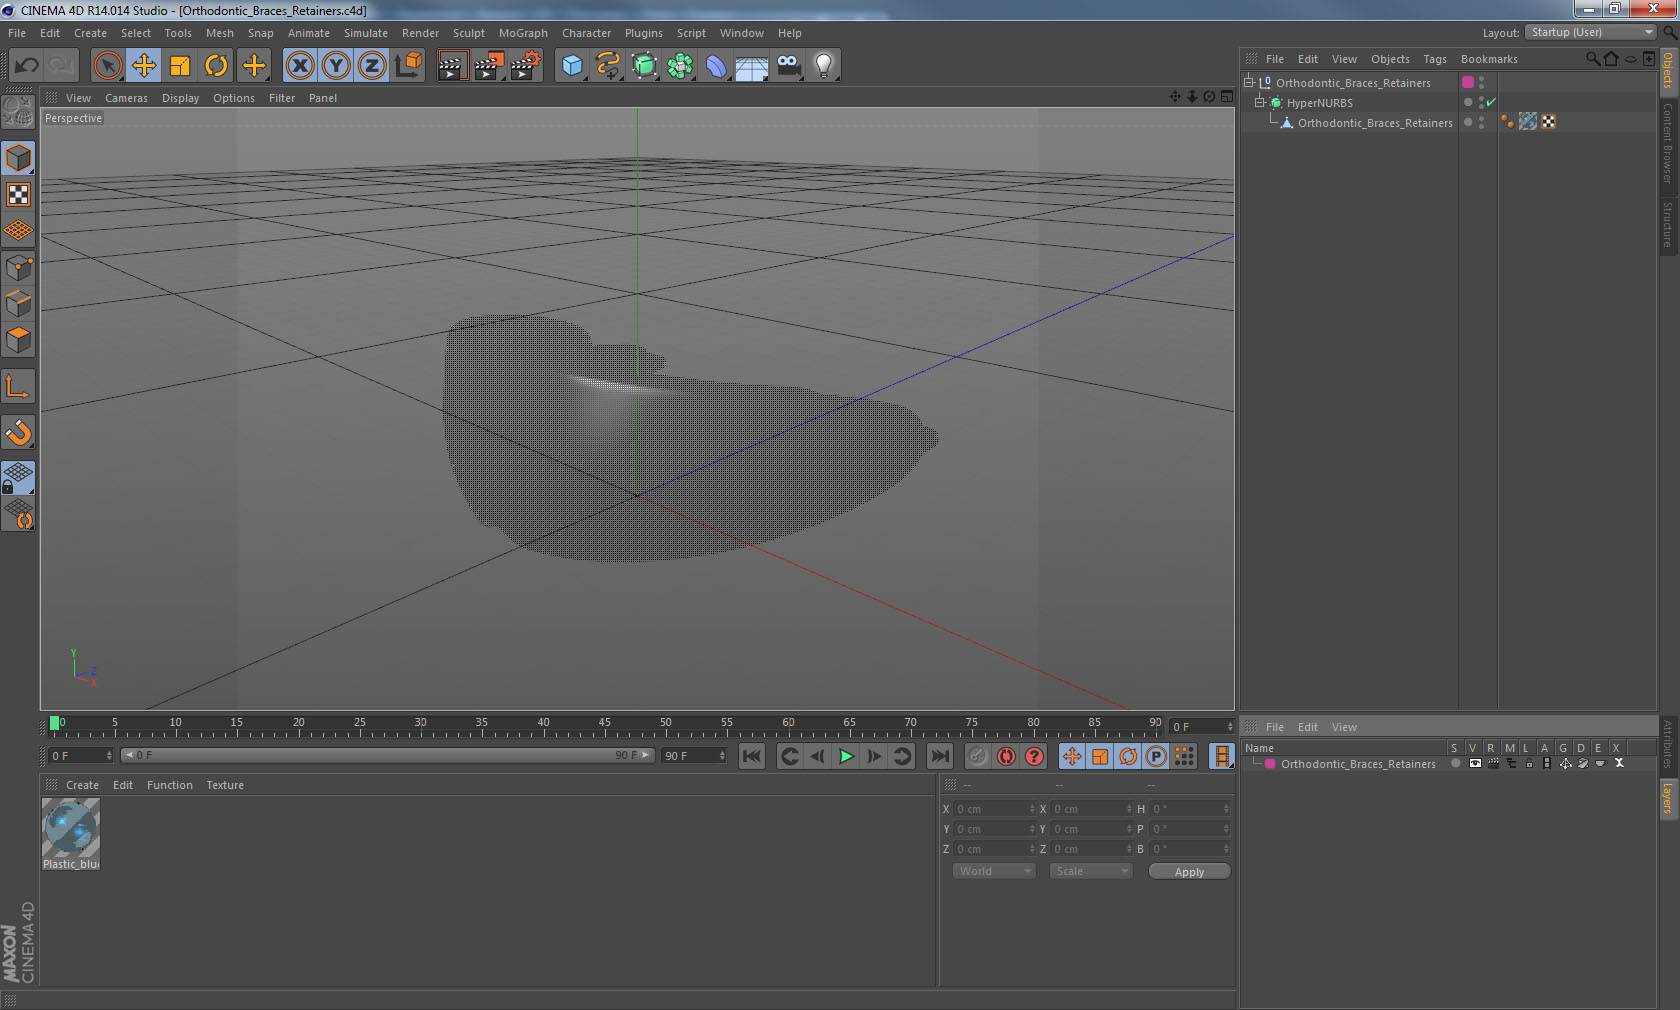Select the Rotate tool icon
The image size is (1680, 1010).
[216, 66]
